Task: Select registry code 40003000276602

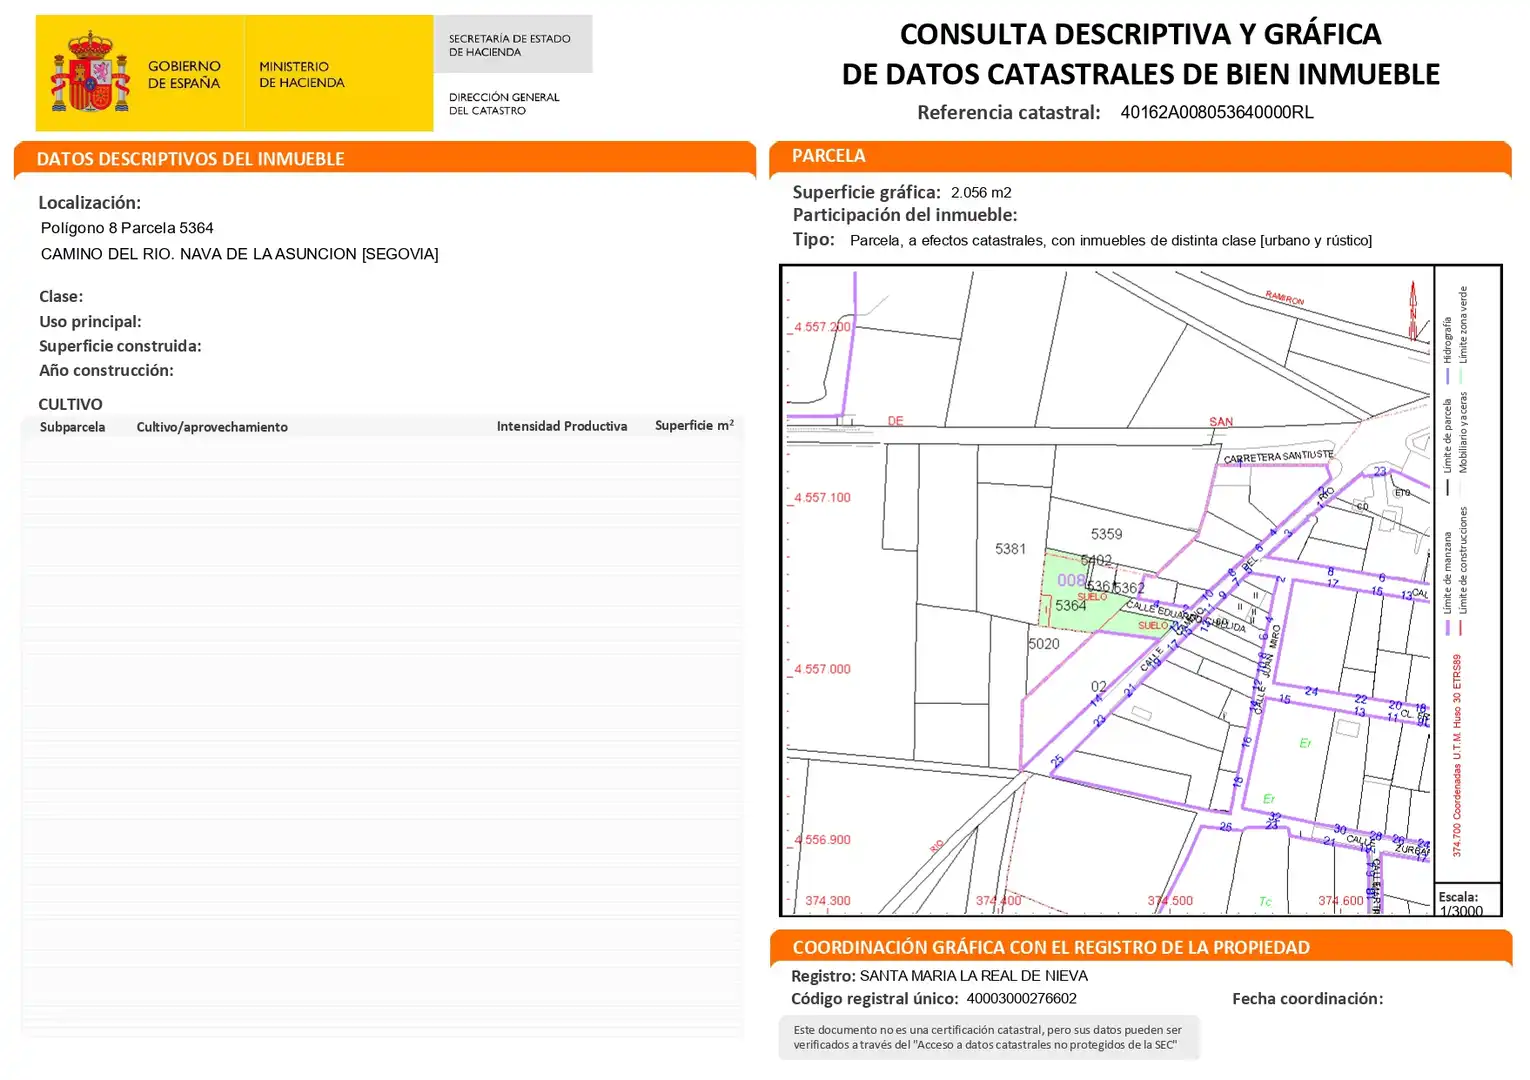Action: [x=1022, y=999]
